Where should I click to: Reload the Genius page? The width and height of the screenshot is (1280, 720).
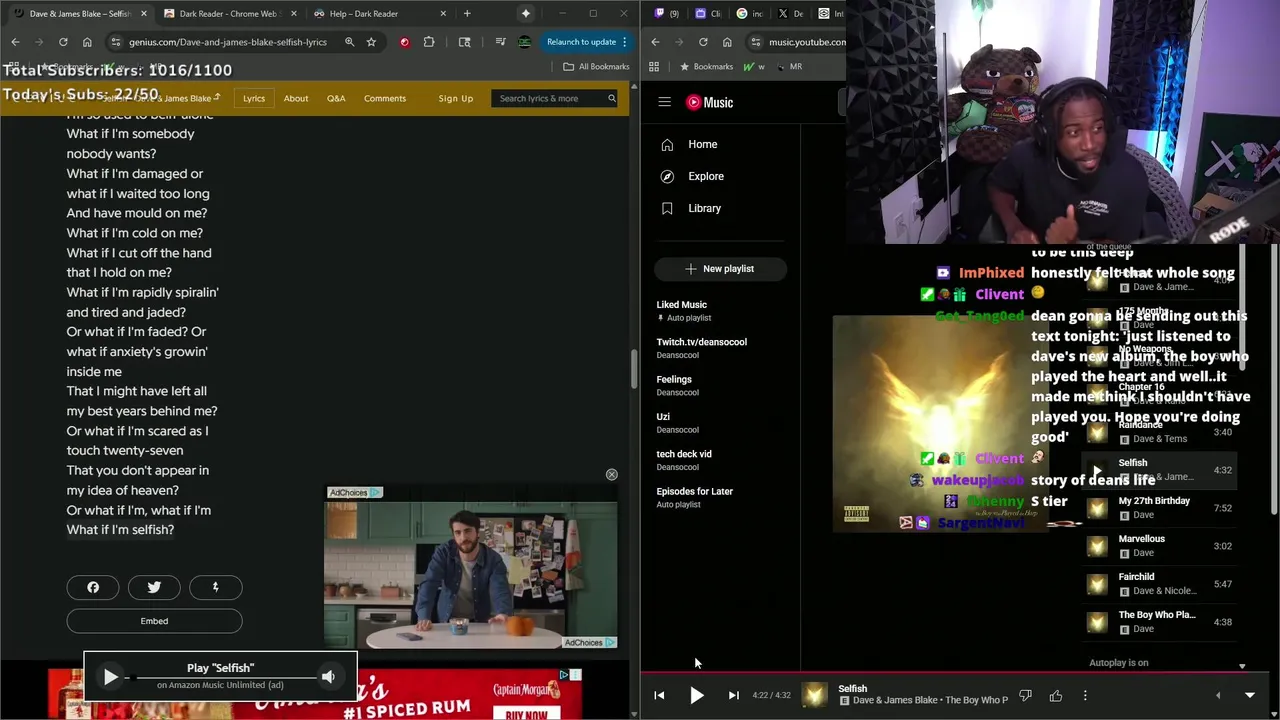[63, 42]
